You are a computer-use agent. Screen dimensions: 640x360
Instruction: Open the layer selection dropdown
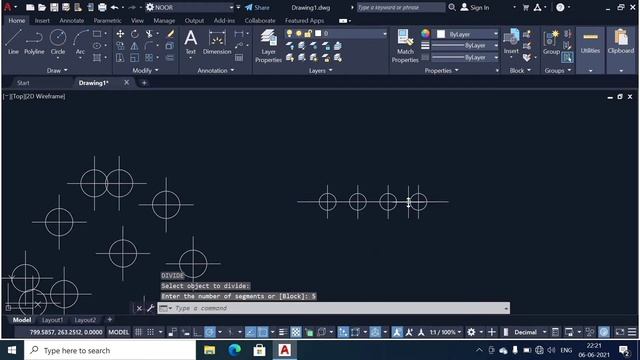(x=384, y=33)
